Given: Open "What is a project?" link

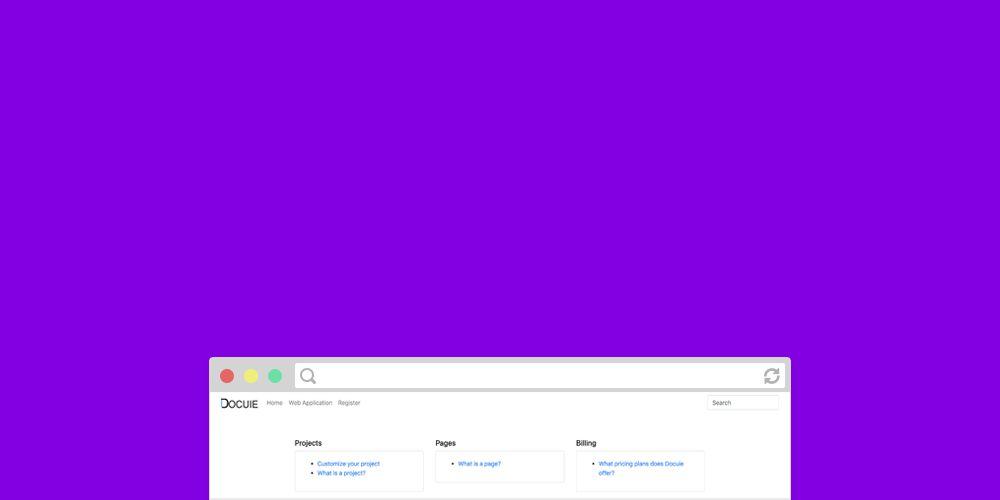Looking at the screenshot, I should point(341,473).
